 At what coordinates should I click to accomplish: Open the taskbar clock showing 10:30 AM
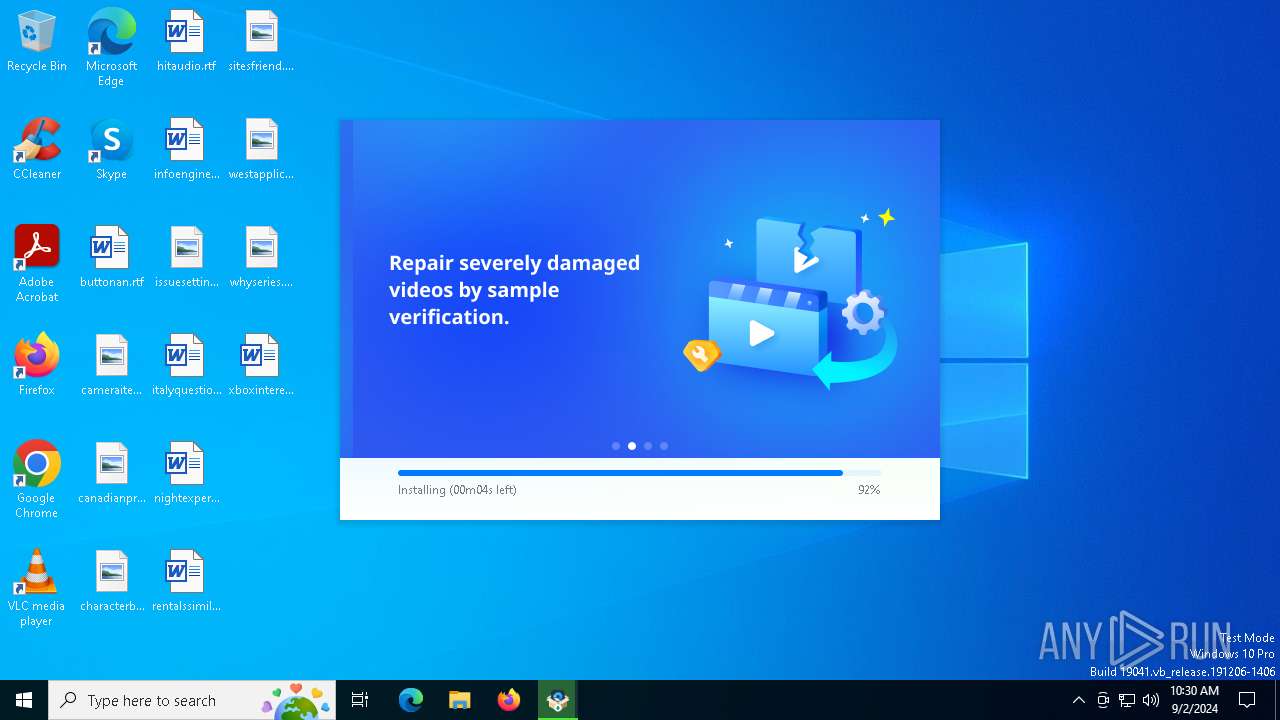click(x=1194, y=700)
